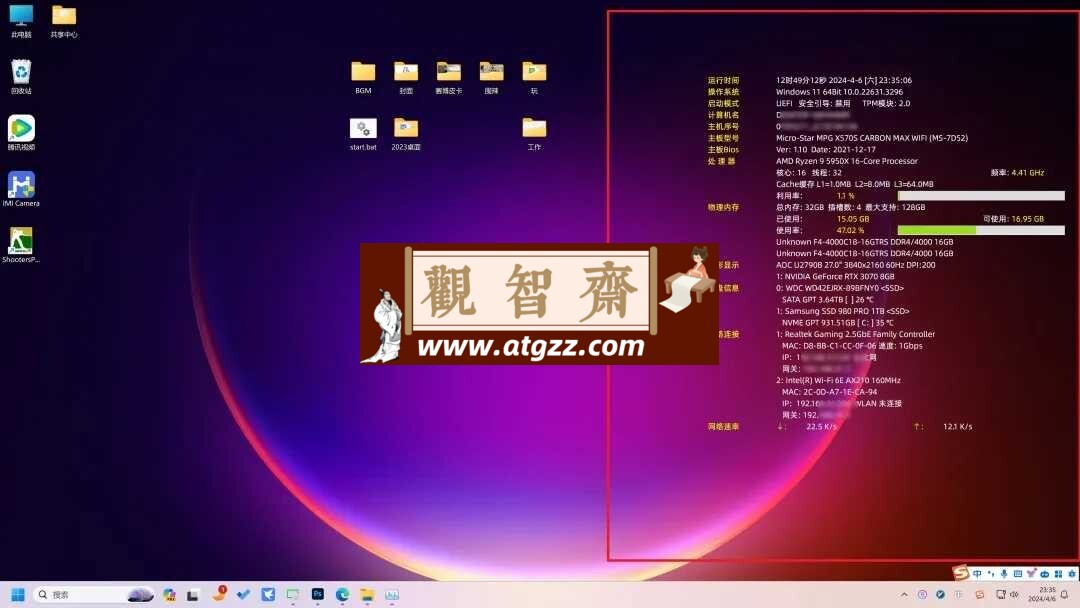Viewport: 1080px width, 608px height.
Task: Select the 2023桌面 folder
Action: coord(406,134)
